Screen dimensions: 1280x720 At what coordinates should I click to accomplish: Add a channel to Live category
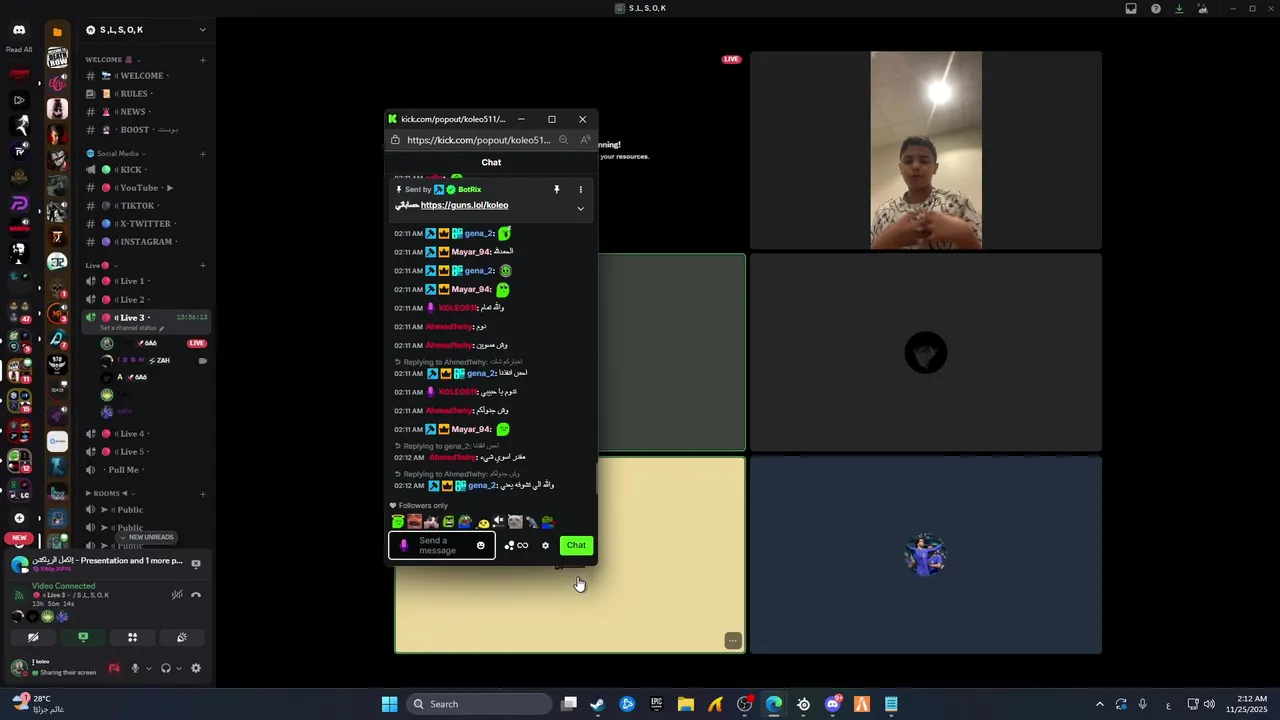pos(202,266)
